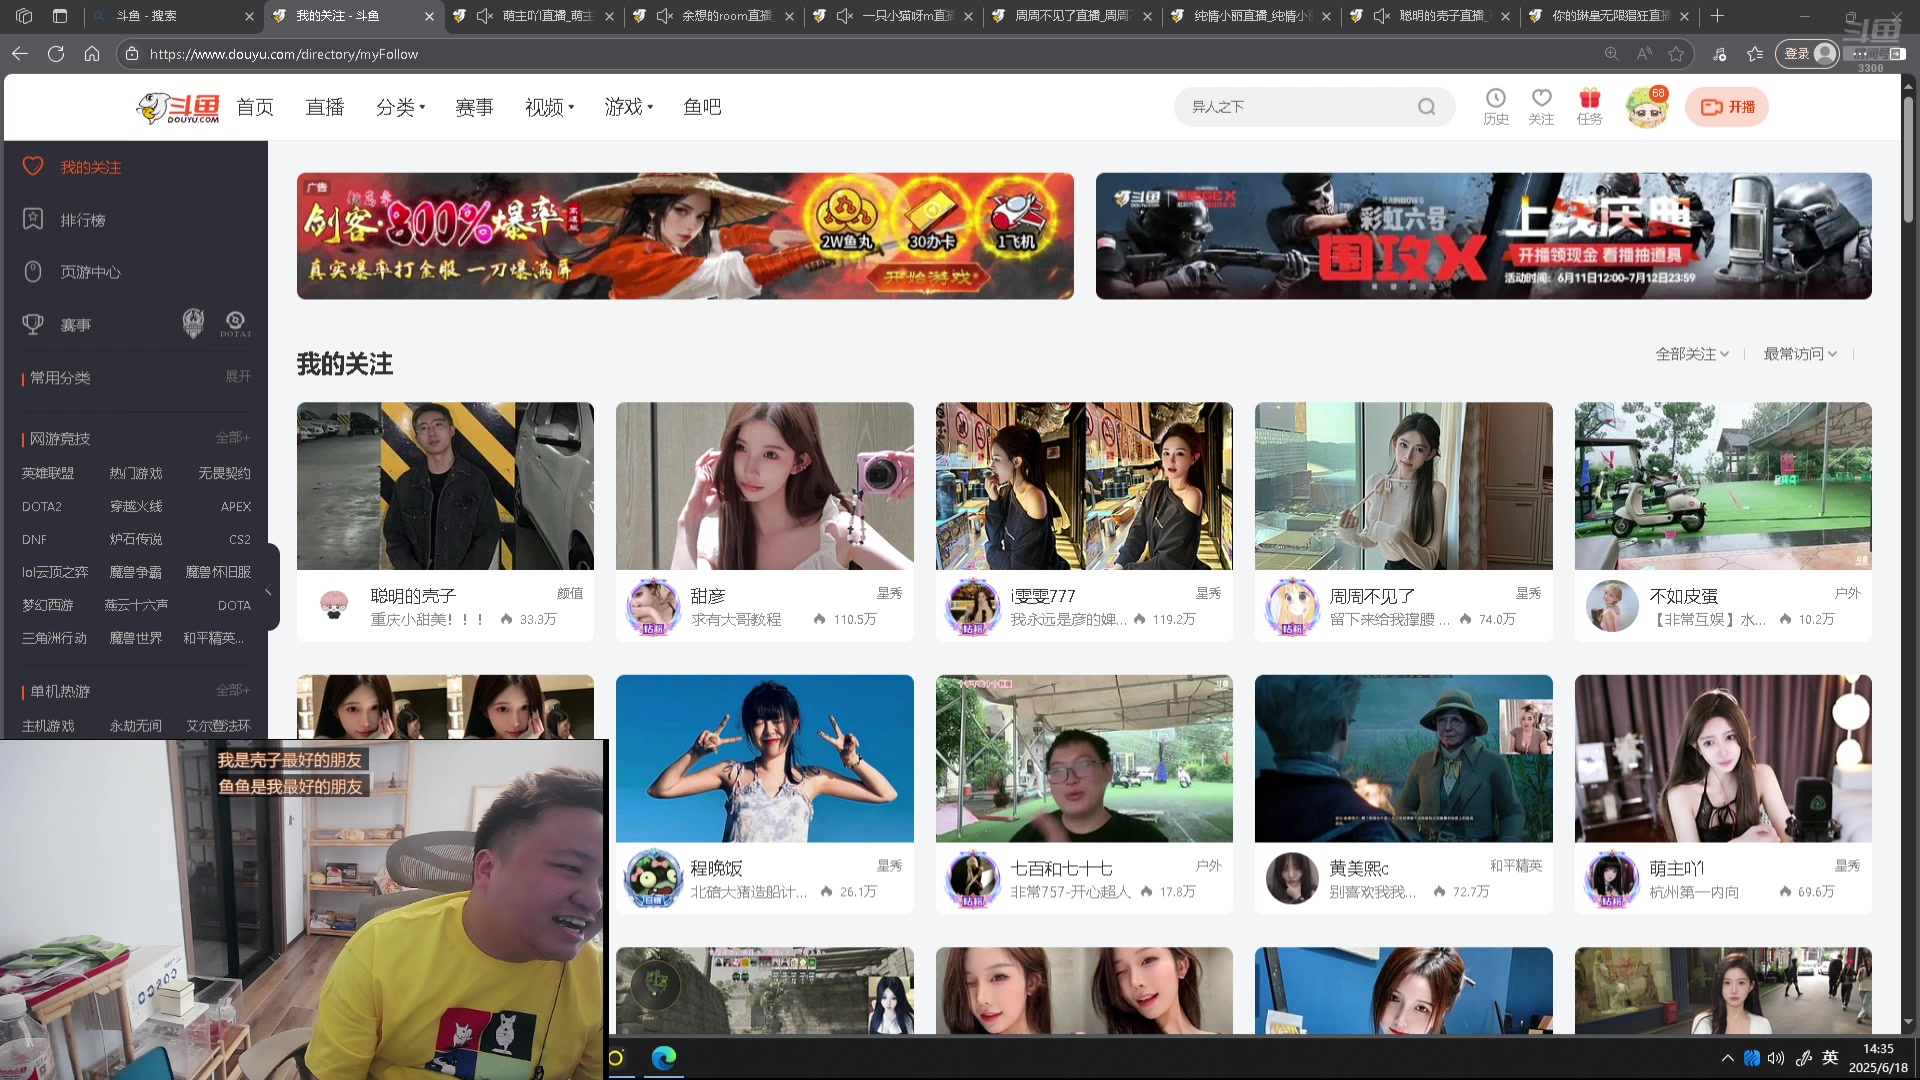Open the gift tasks icon
The image size is (1920, 1080).
click(x=1589, y=98)
